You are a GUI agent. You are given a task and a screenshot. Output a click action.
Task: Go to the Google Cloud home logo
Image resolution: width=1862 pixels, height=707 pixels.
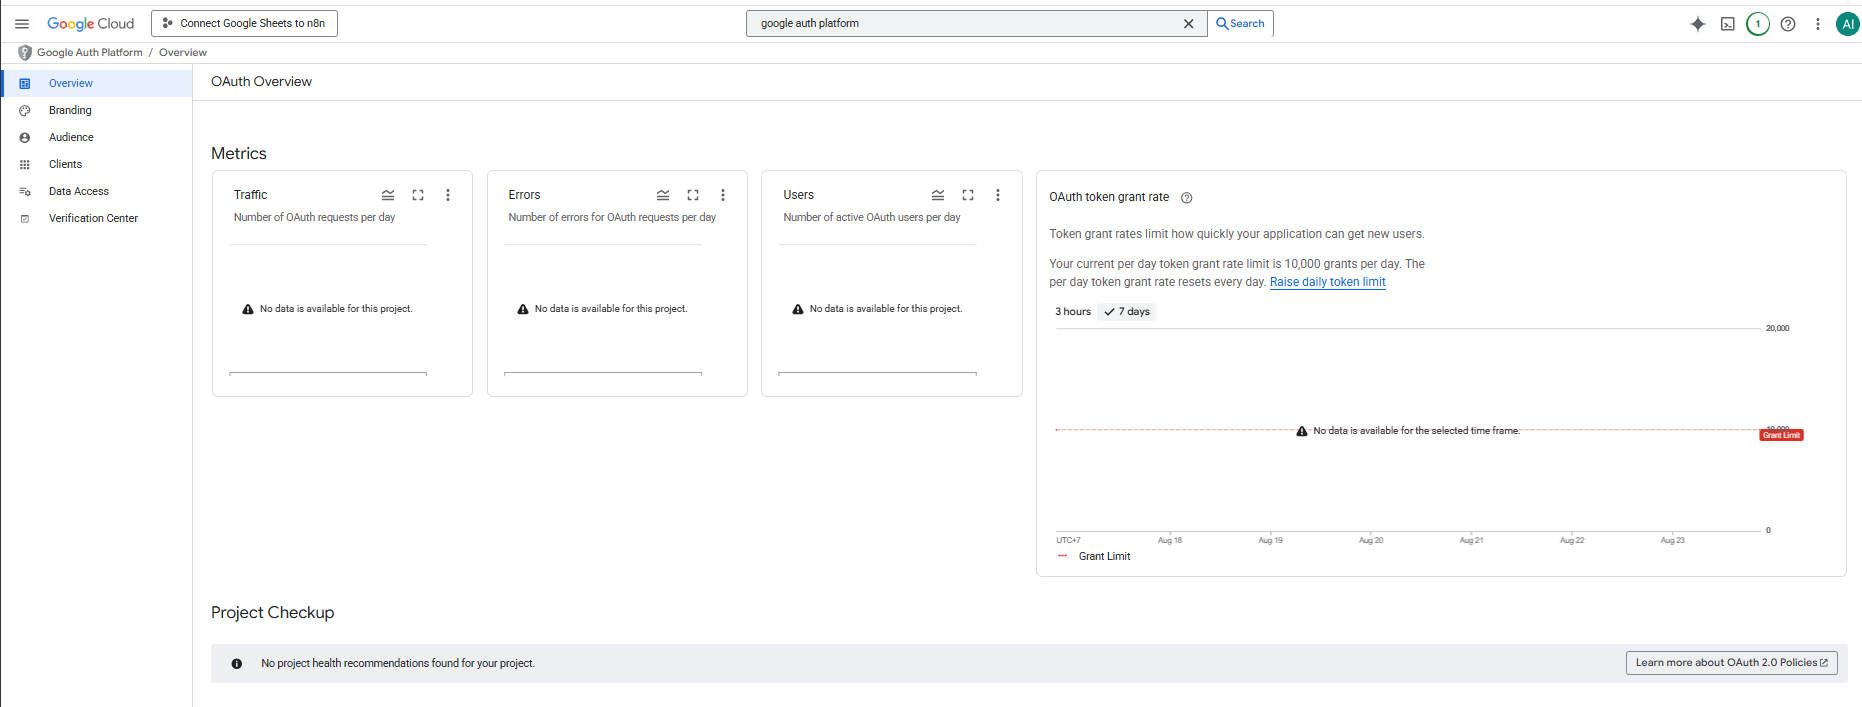(90, 24)
